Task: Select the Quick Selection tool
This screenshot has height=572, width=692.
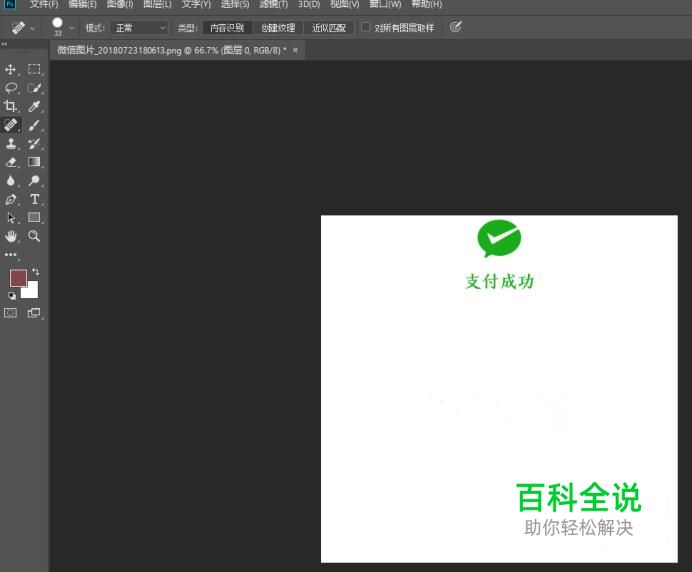Action: click(x=34, y=88)
